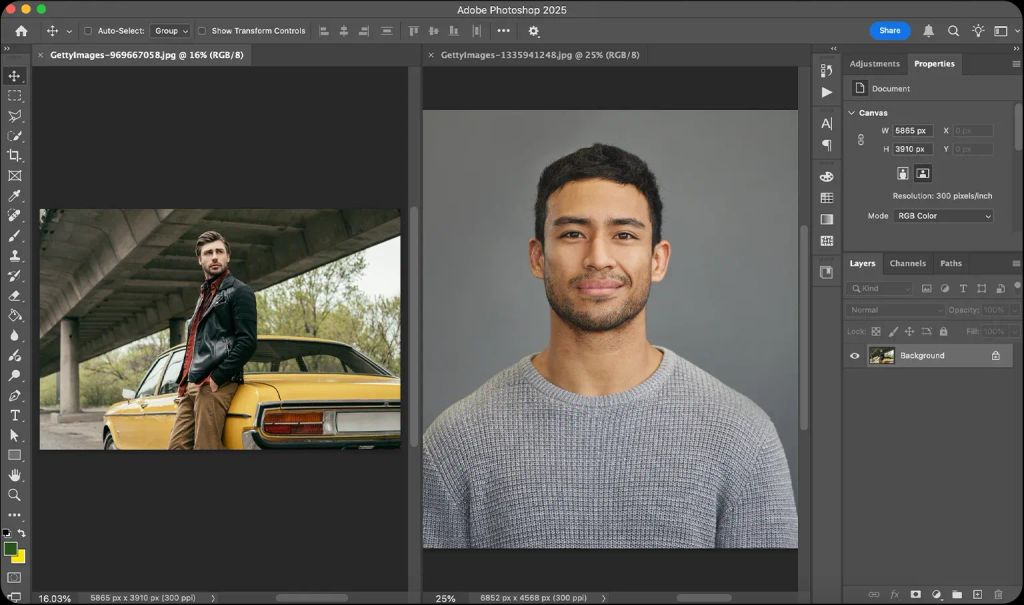
Task: Select the Zoom tool in toolbar
Action: click(x=14, y=495)
